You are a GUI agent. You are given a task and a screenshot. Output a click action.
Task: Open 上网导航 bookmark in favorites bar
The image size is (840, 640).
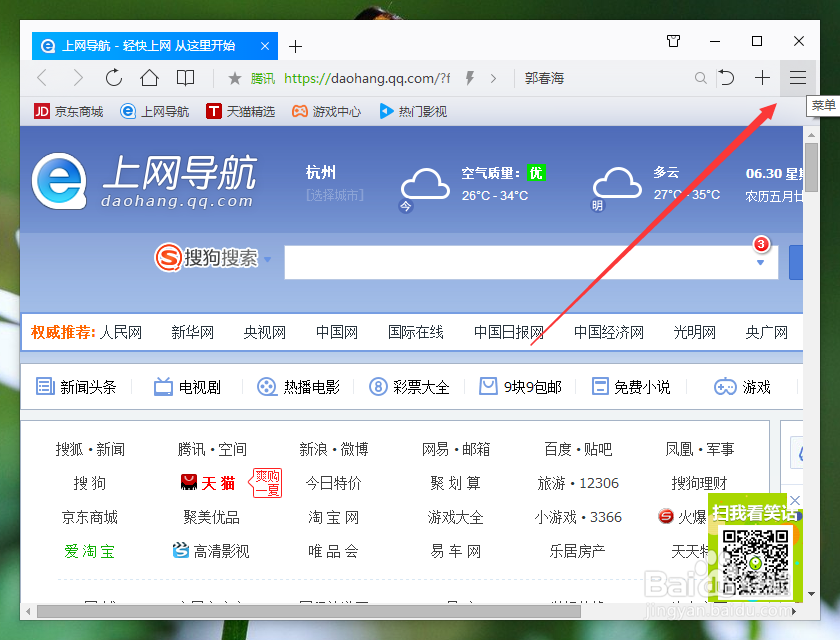(154, 111)
